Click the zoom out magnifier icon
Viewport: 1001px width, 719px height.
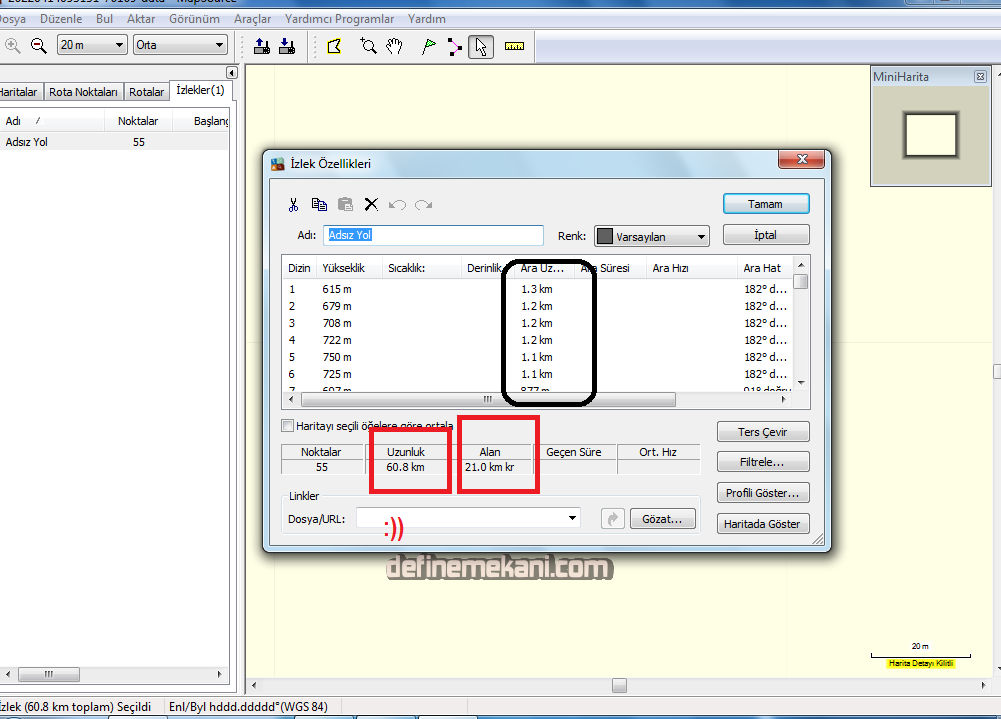pos(39,45)
